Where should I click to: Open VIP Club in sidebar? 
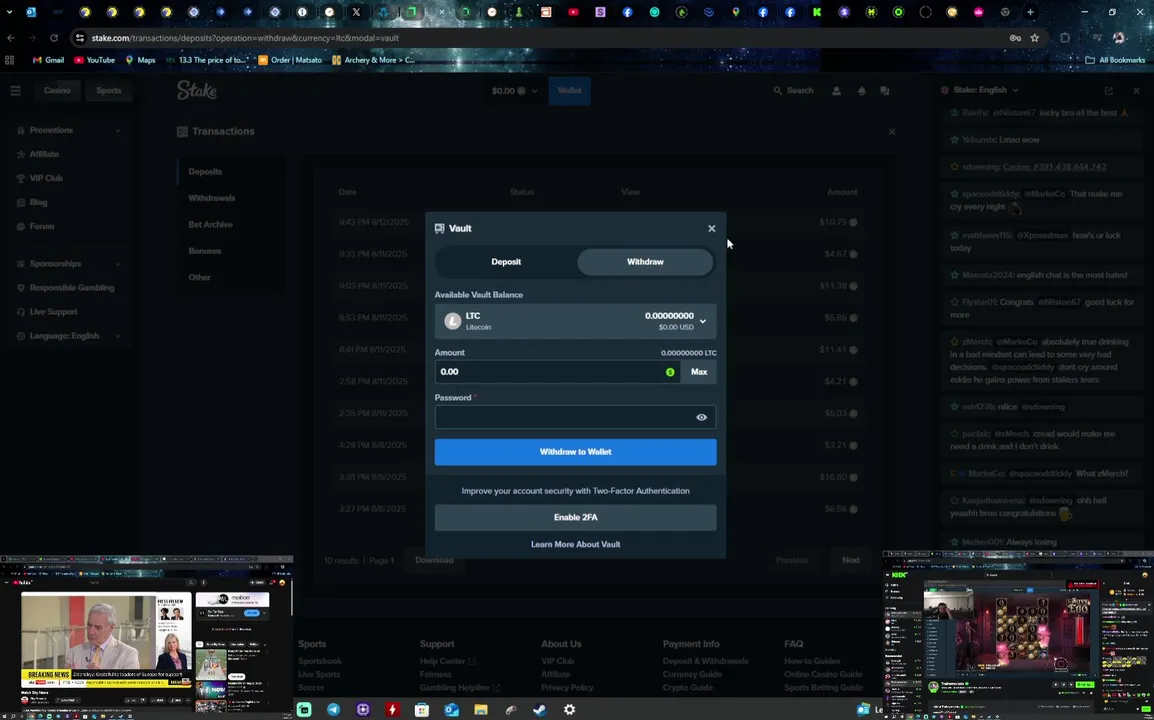pyautogui.click(x=46, y=178)
